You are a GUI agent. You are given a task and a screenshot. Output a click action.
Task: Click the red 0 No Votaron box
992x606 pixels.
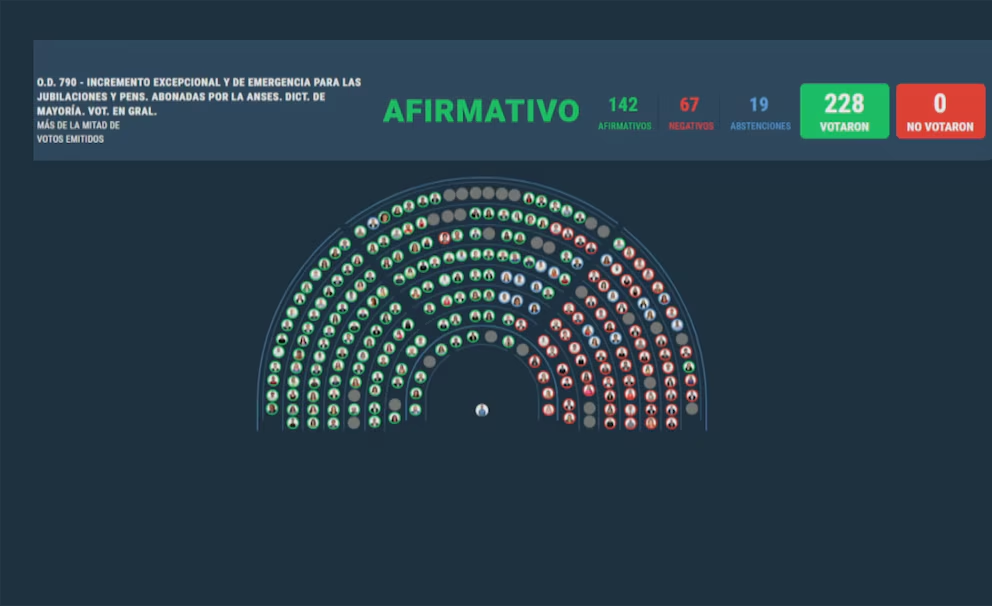coord(940,111)
